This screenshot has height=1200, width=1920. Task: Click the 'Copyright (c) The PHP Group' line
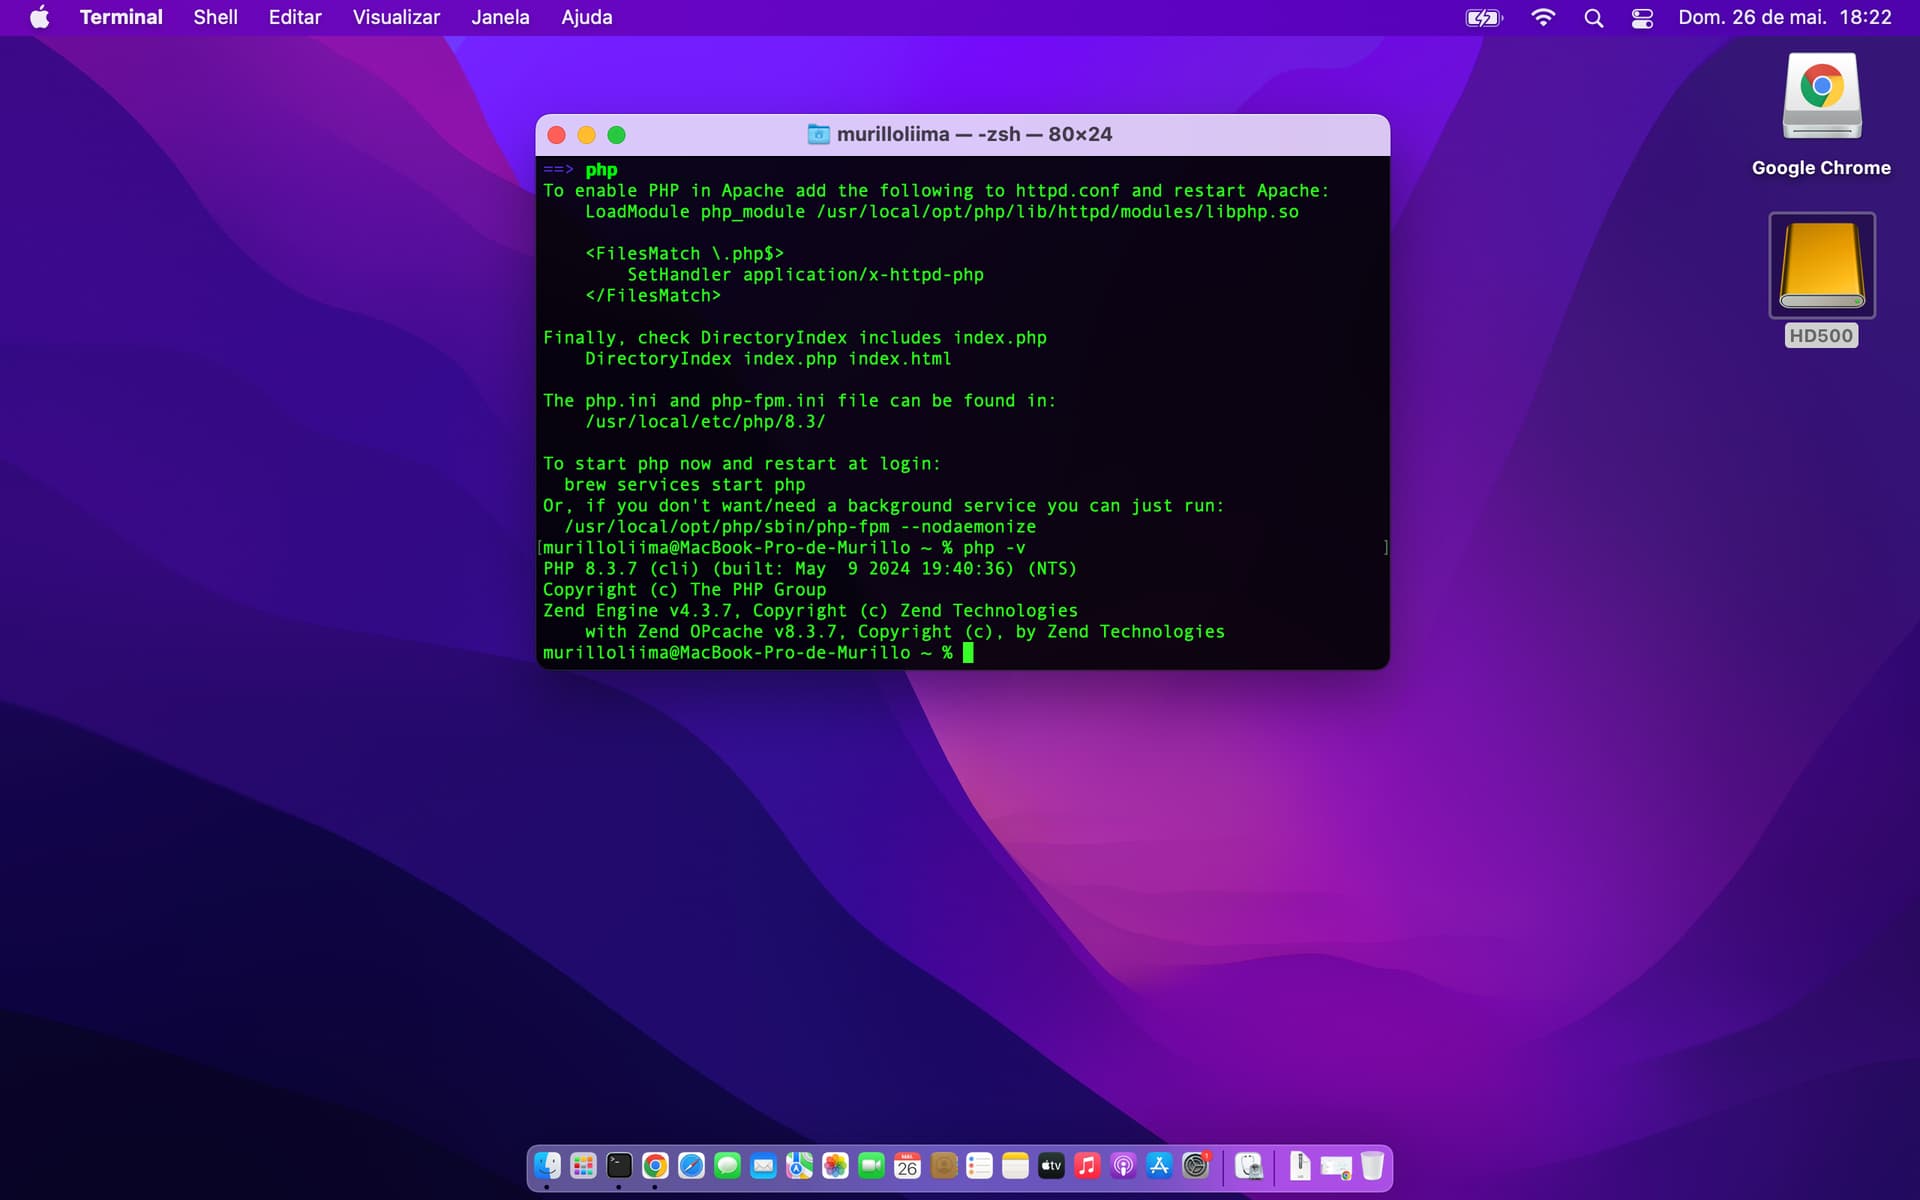[684, 590]
